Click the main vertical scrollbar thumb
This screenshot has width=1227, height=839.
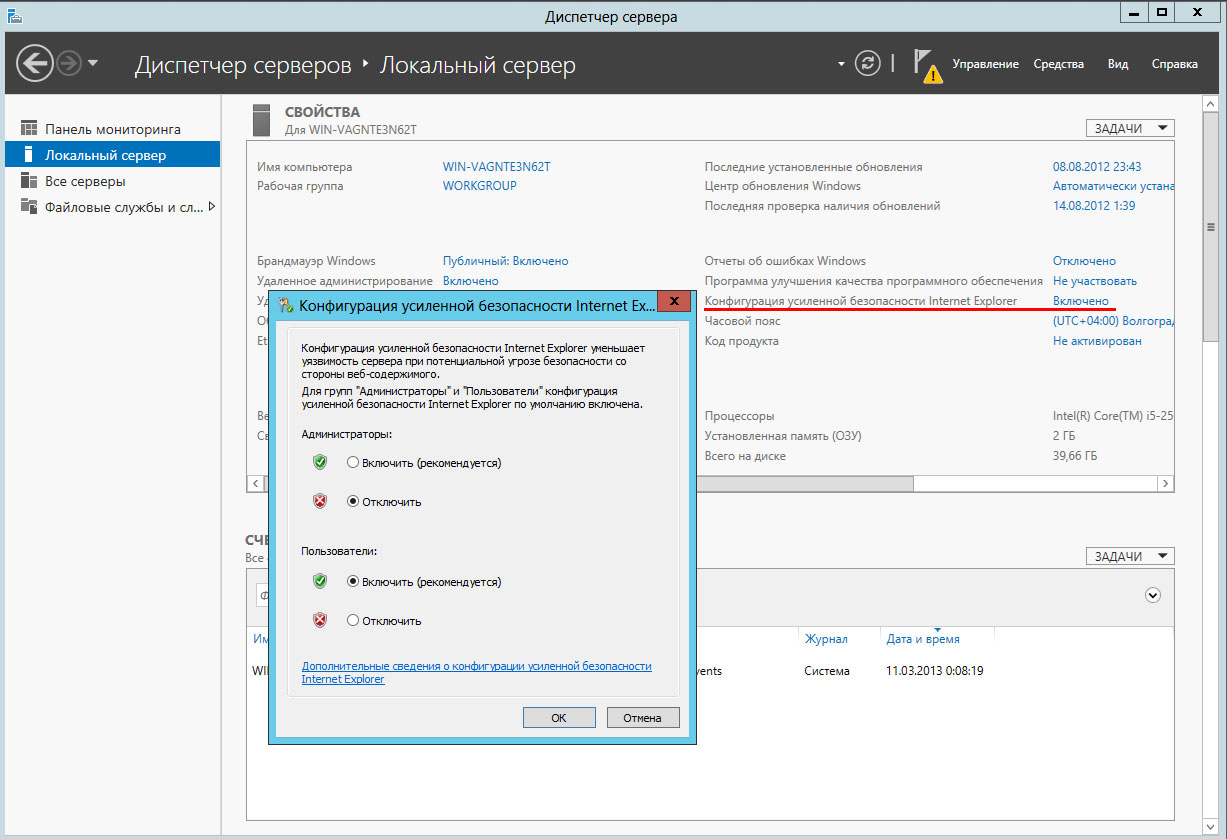point(1211,227)
